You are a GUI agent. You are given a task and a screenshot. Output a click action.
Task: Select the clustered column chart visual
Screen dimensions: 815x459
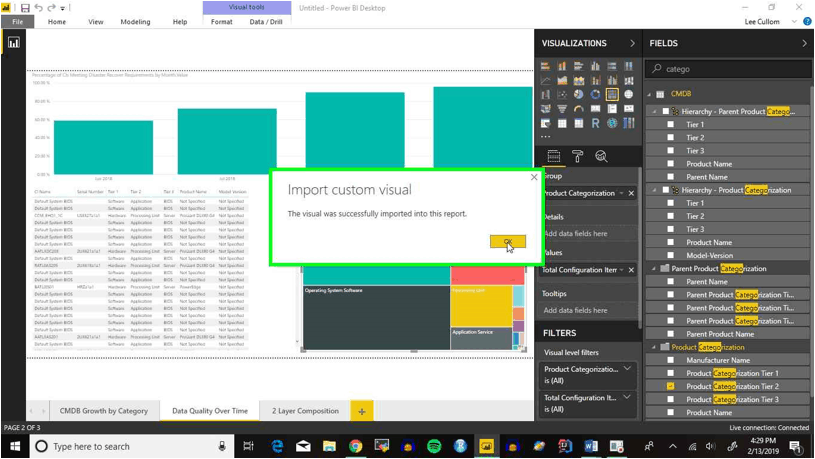[595, 66]
